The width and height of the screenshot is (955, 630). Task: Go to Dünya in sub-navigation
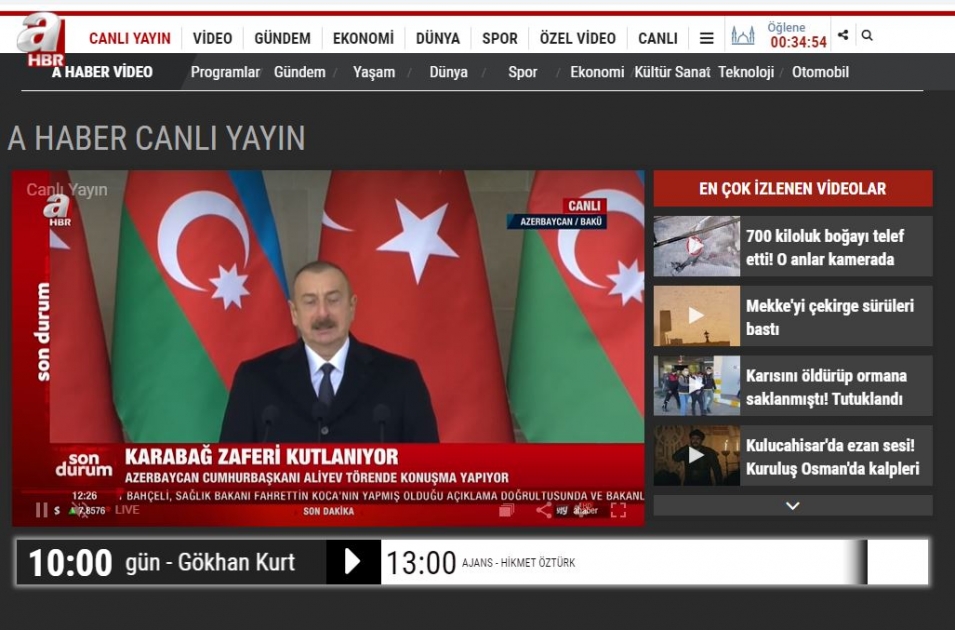pos(448,72)
